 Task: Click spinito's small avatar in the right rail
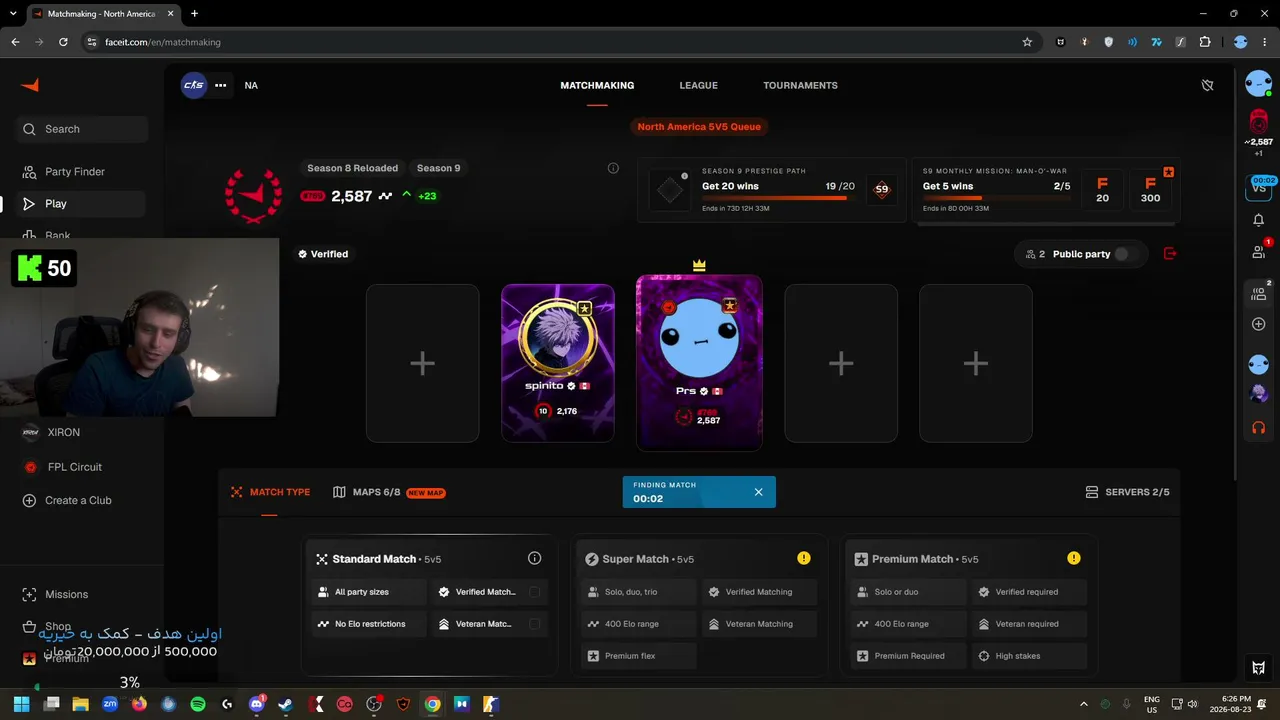(1259, 393)
